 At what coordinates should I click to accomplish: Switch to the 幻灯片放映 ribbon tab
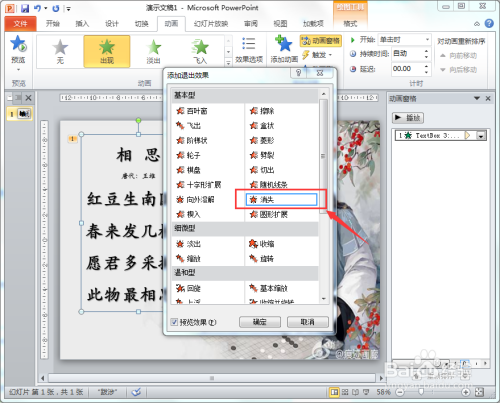coord(211,23)
